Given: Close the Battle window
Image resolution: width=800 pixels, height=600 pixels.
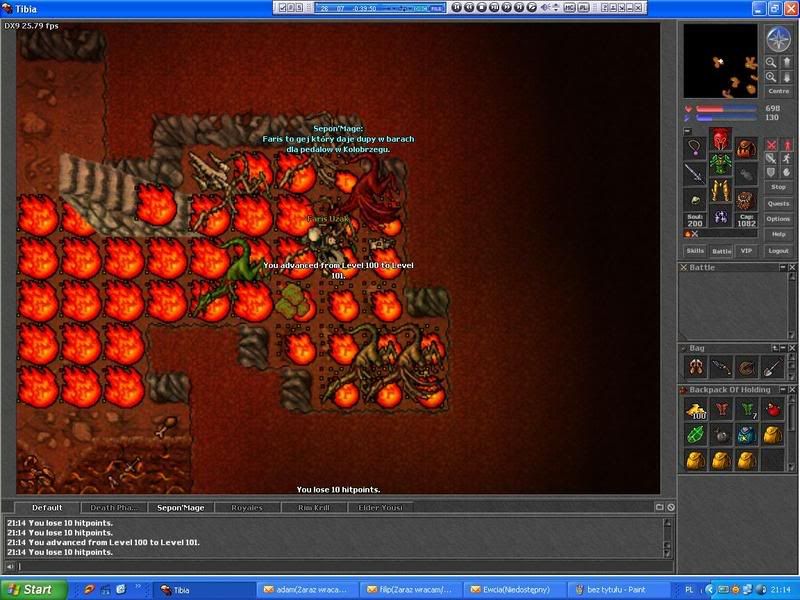Looking at the screenshot, I should [792, 267].
